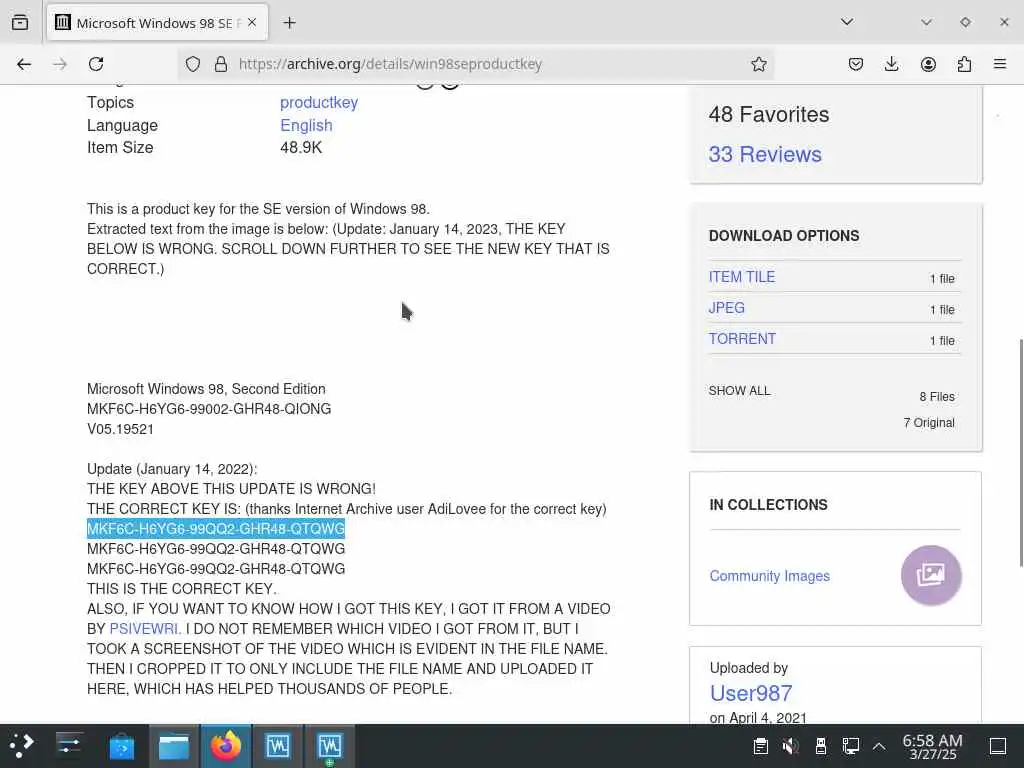Download the TORRENT file
1024x768 pixels.
[742, 339]
